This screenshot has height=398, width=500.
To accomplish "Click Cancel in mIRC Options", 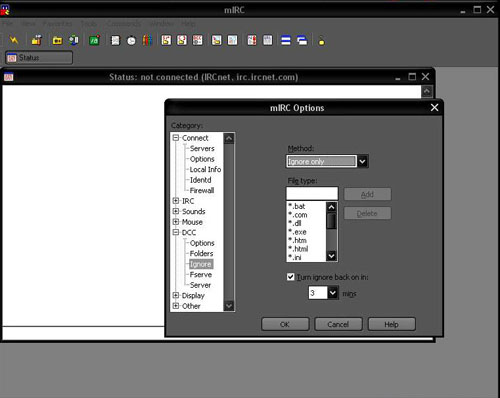I will (338, 324).
